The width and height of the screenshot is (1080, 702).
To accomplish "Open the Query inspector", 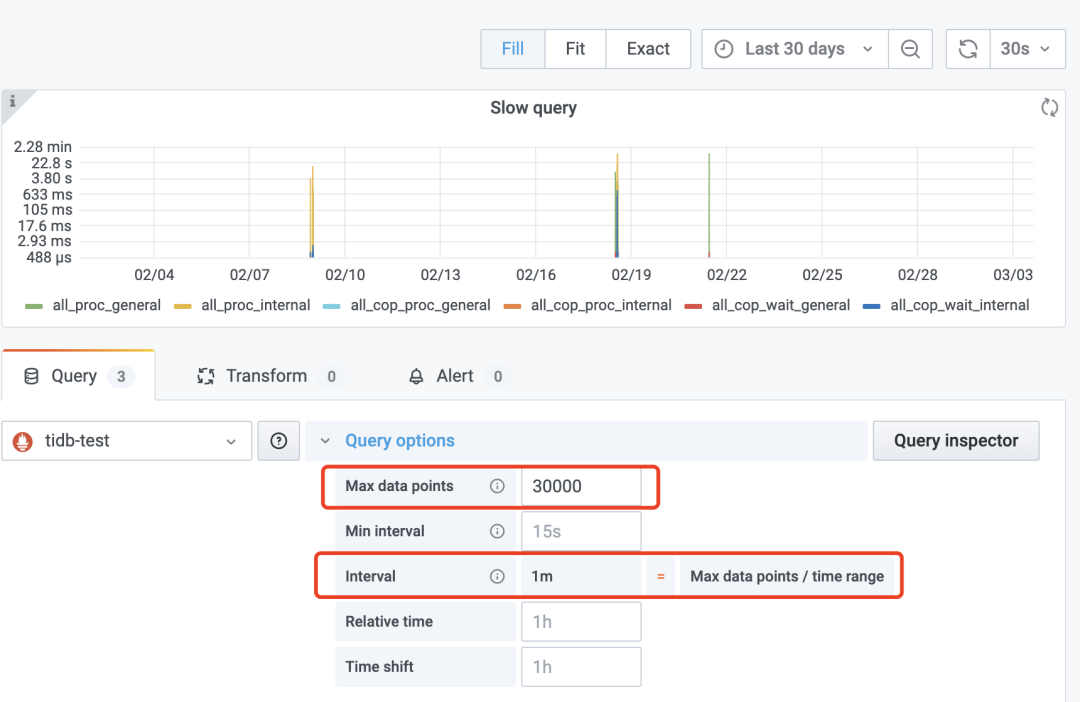I will click(955, 441).
